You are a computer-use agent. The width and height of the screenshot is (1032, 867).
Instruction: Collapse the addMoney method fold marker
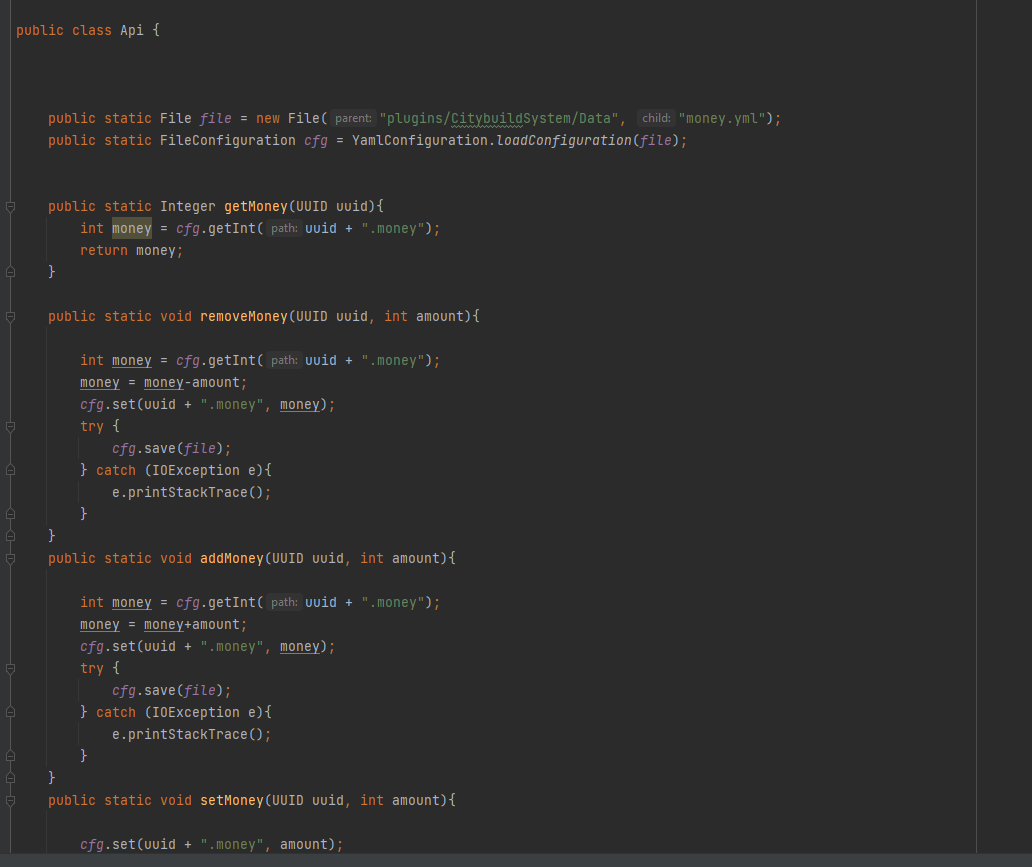click(10, 559)
